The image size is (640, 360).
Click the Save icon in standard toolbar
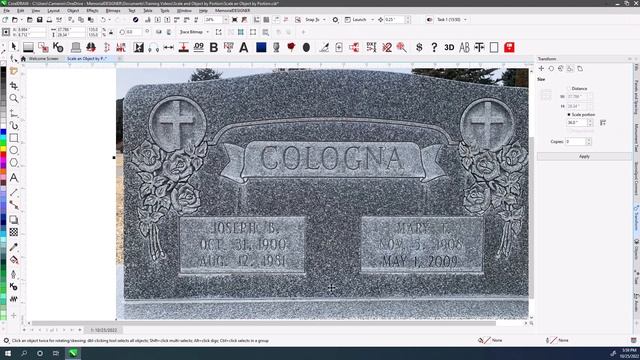pos(40,20)
